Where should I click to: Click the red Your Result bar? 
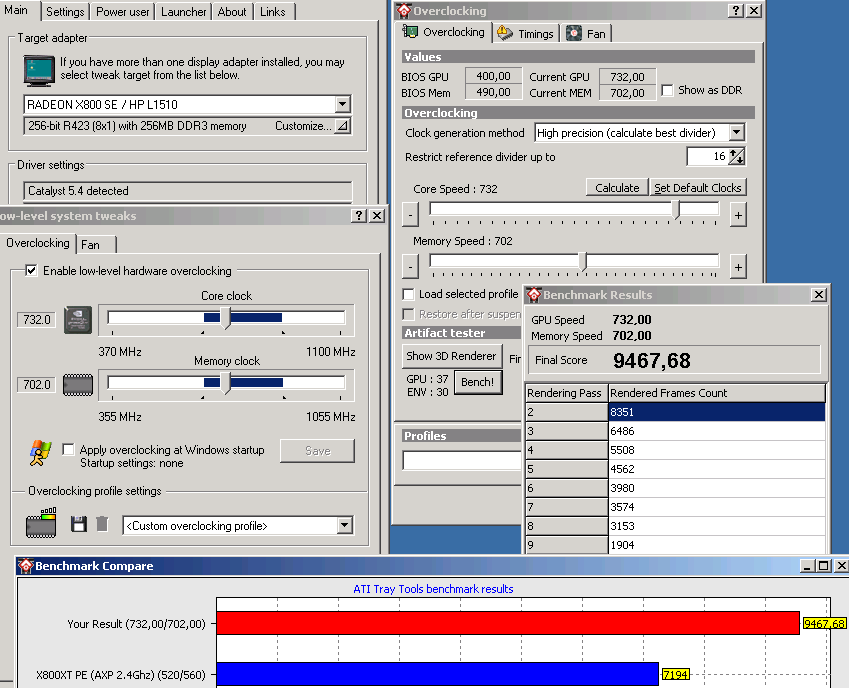(508, 623)
